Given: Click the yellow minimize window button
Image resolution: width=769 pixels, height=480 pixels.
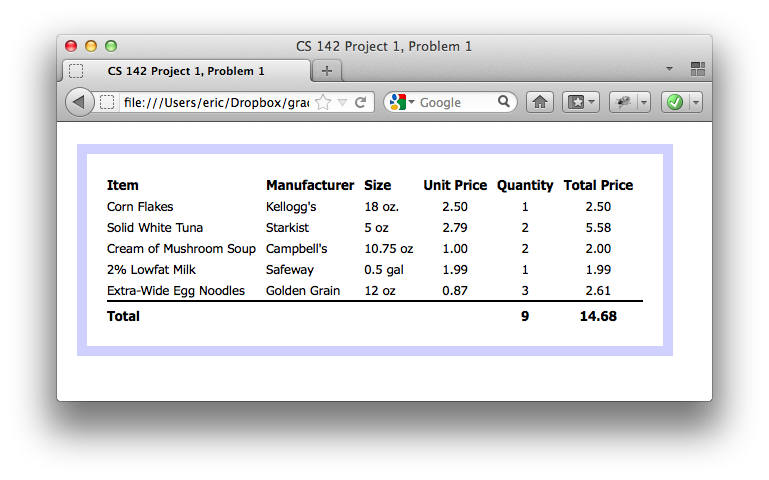Looking at the screenshot, I should tap(91, 46).
